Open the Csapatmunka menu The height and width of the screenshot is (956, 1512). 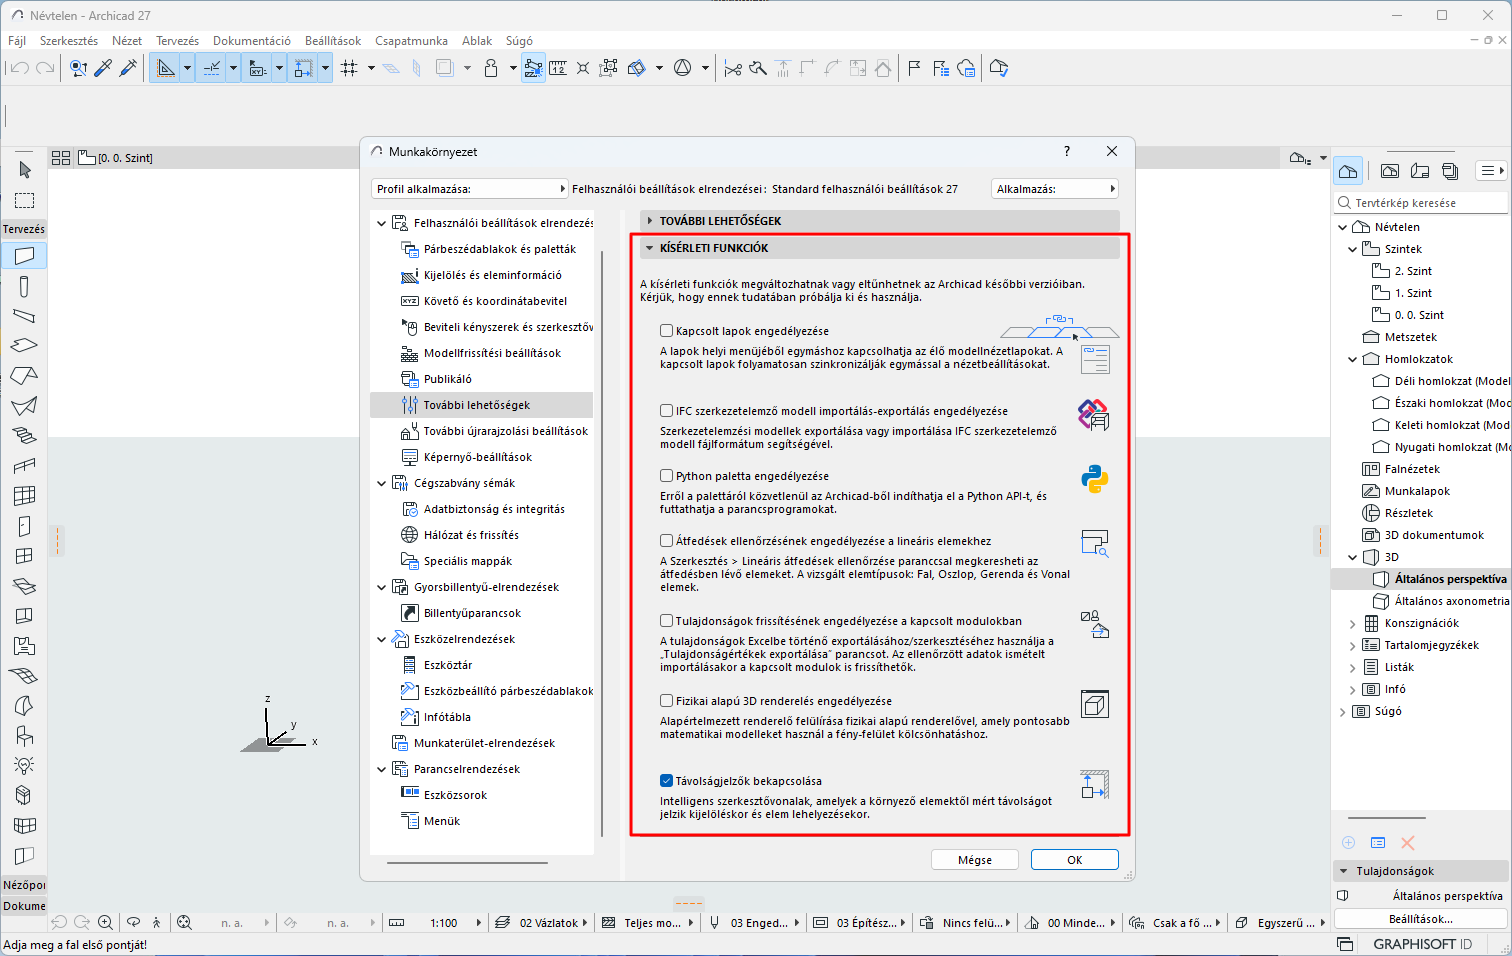coord(412,41)
